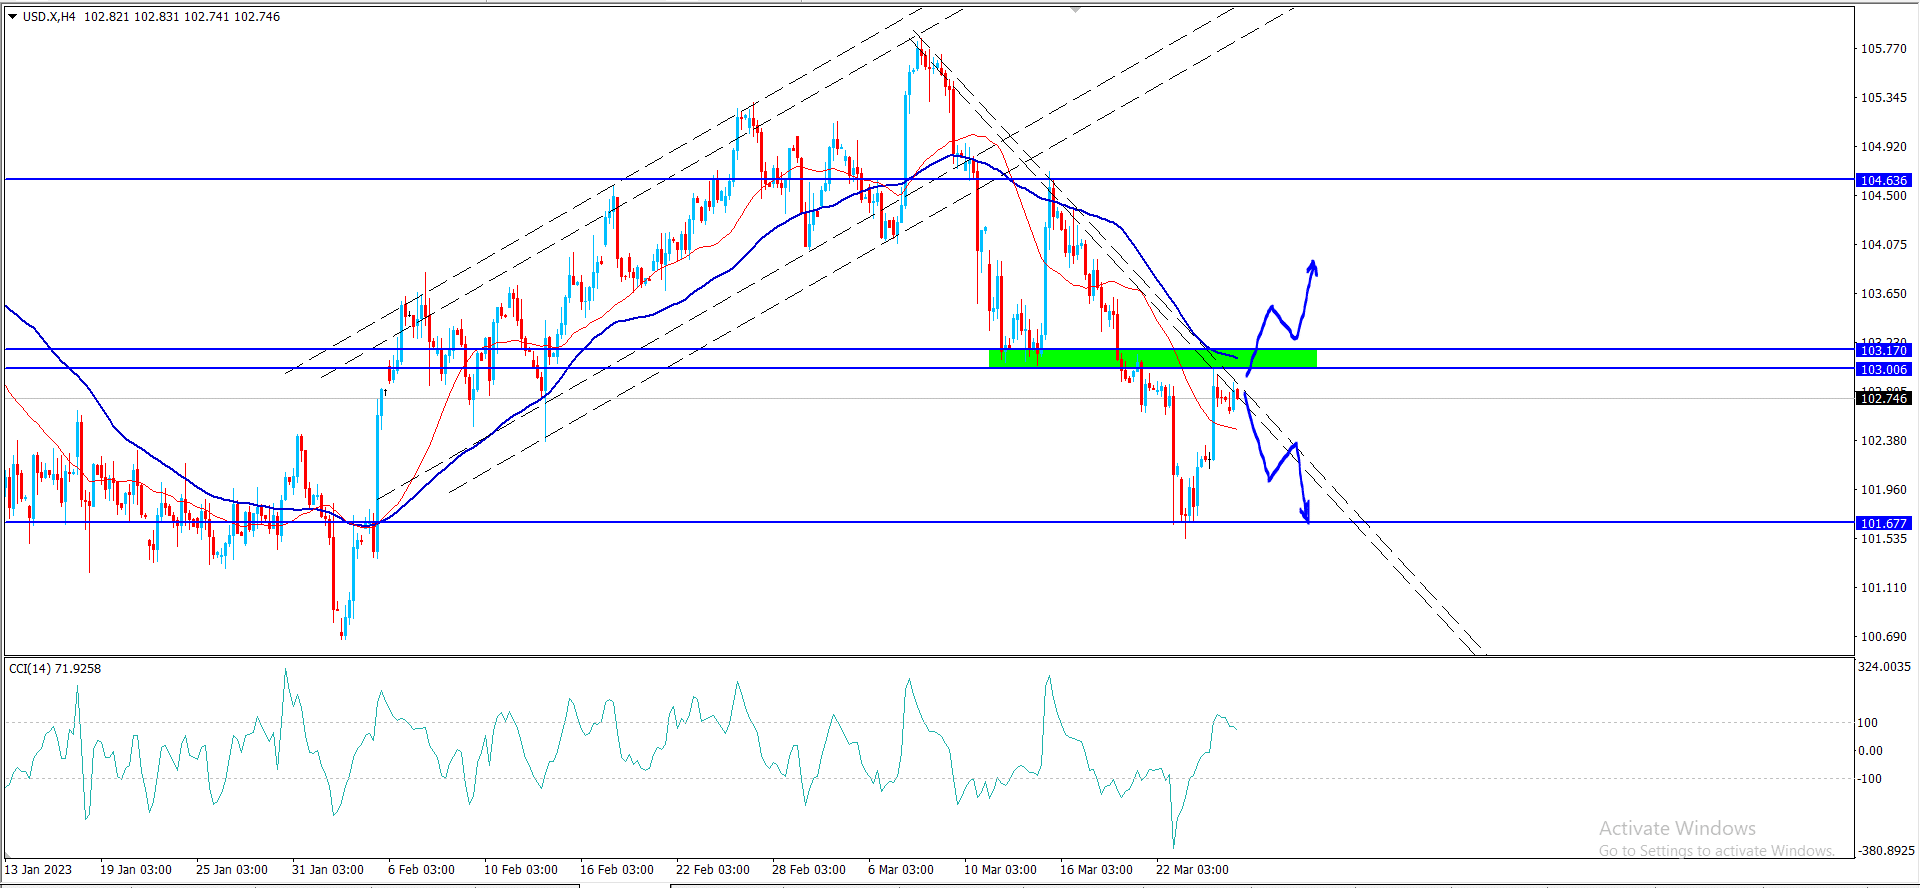Click the black 102.746 current price tag
The image size is (1920, 888).
click(1883, 398)
